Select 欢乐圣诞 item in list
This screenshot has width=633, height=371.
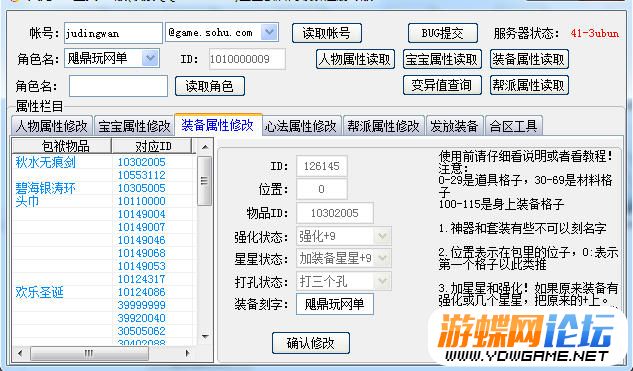40,292
